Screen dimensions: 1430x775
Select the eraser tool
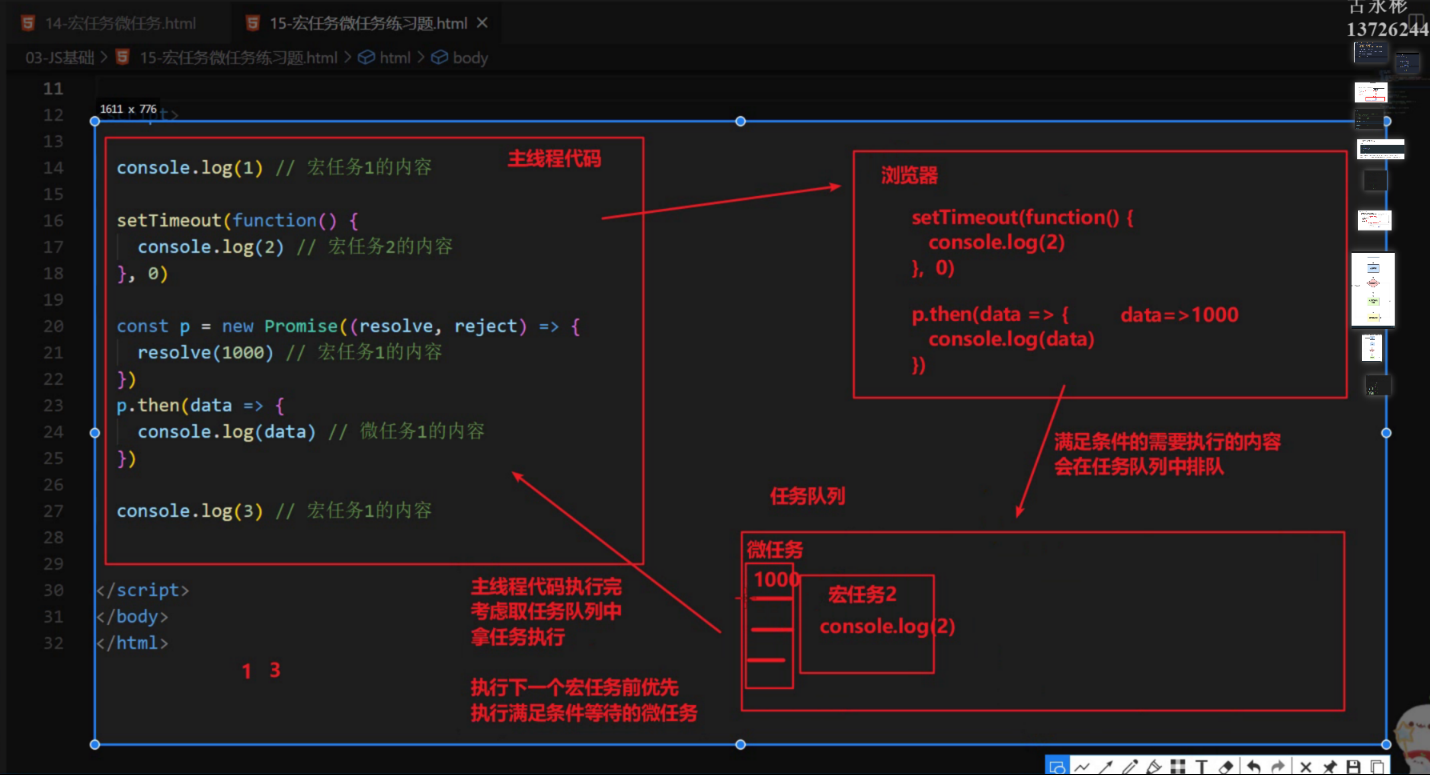[1227, 767]
